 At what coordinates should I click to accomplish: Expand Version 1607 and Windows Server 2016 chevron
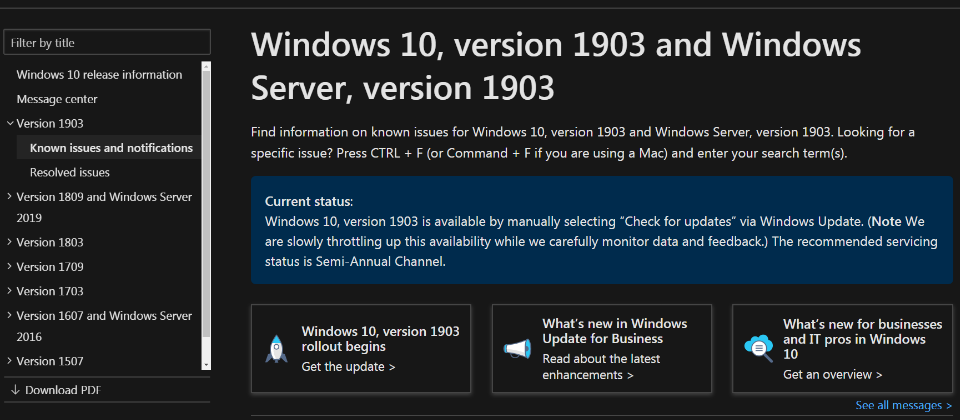click(x=10, y=316)
